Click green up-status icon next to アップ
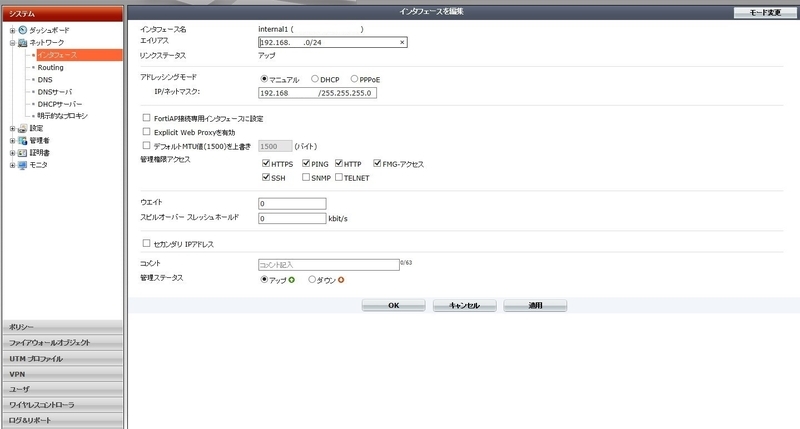This screenshot has width=800, height=429. click(292, 280)
